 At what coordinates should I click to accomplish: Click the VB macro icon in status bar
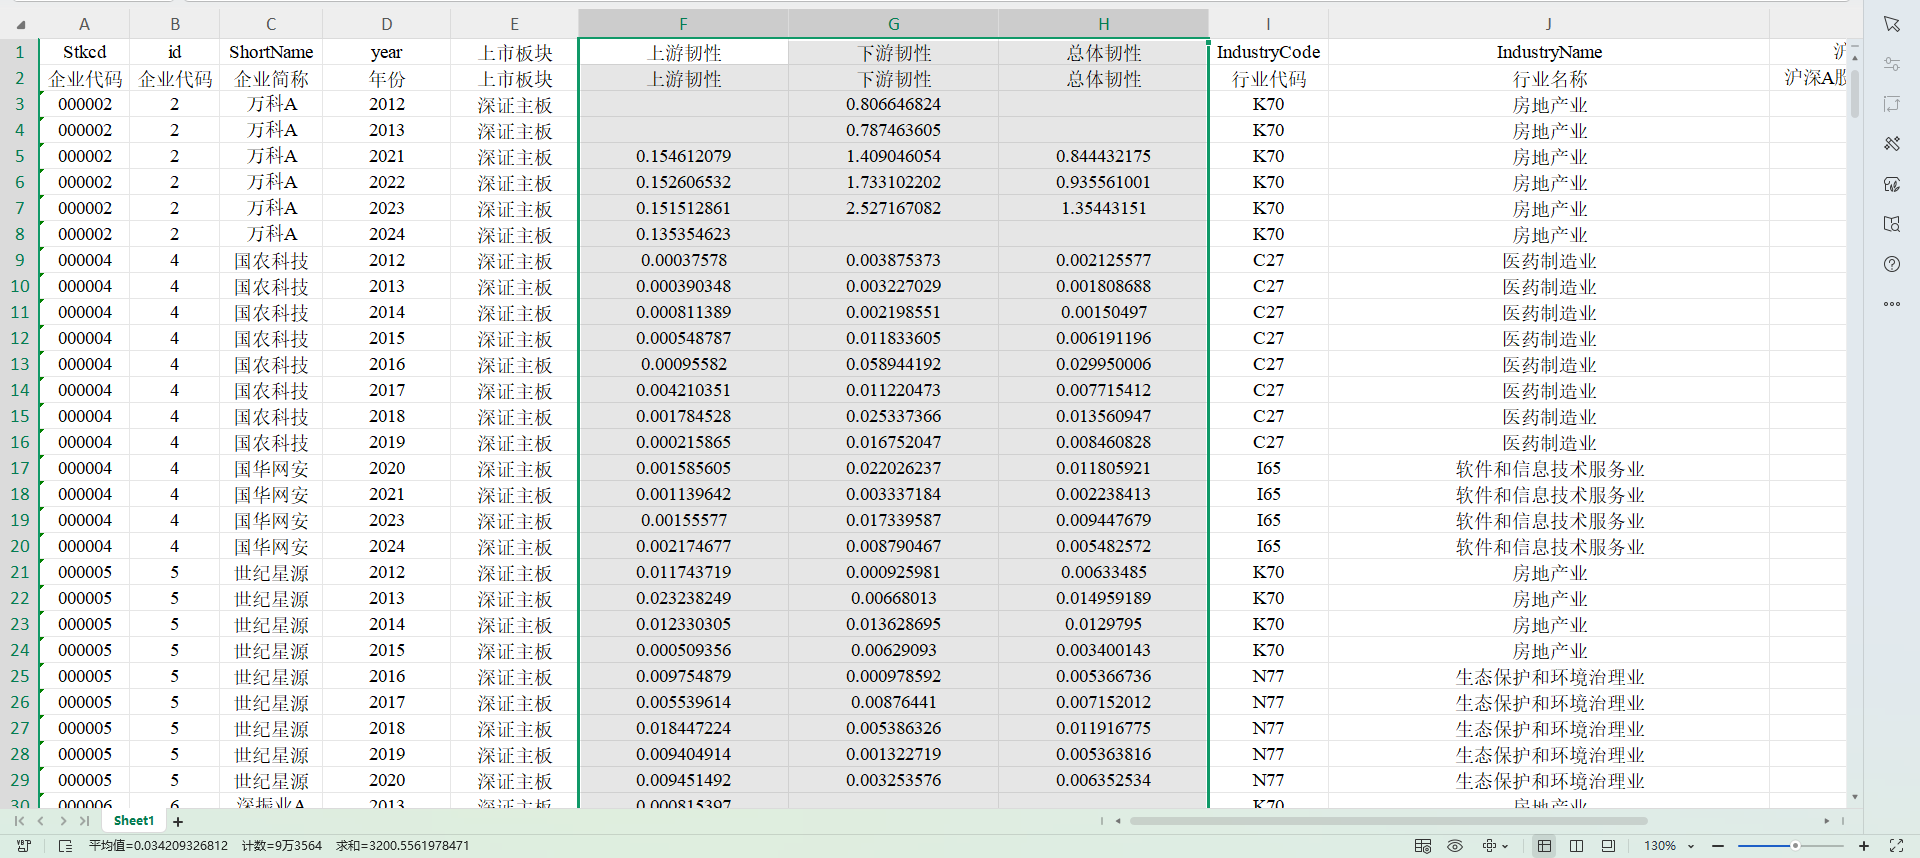[24, 846]
